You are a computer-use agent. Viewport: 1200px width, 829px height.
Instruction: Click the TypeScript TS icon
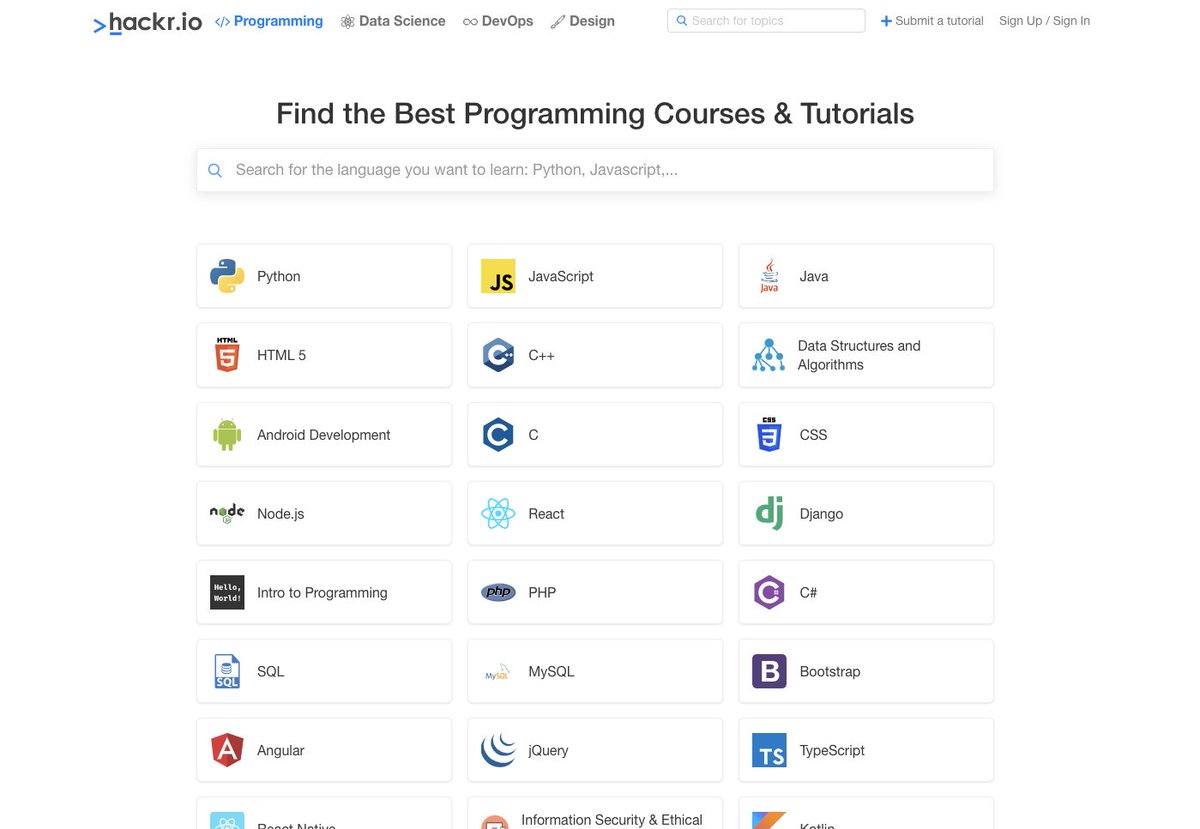coord(769,750)
